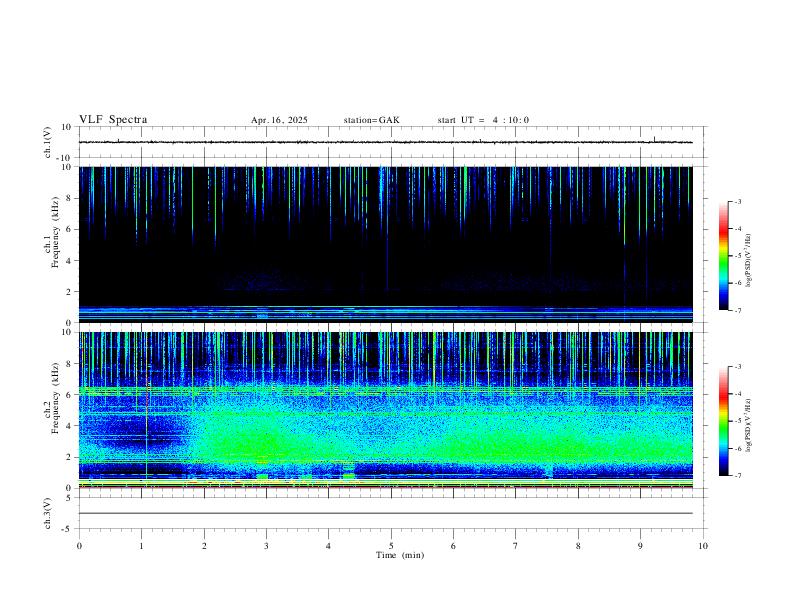Viewport: 792px width, 612px height.
Task: Click the "8" kHz tick of ch.1 spectrogram
Action: (x=70, y=198)
